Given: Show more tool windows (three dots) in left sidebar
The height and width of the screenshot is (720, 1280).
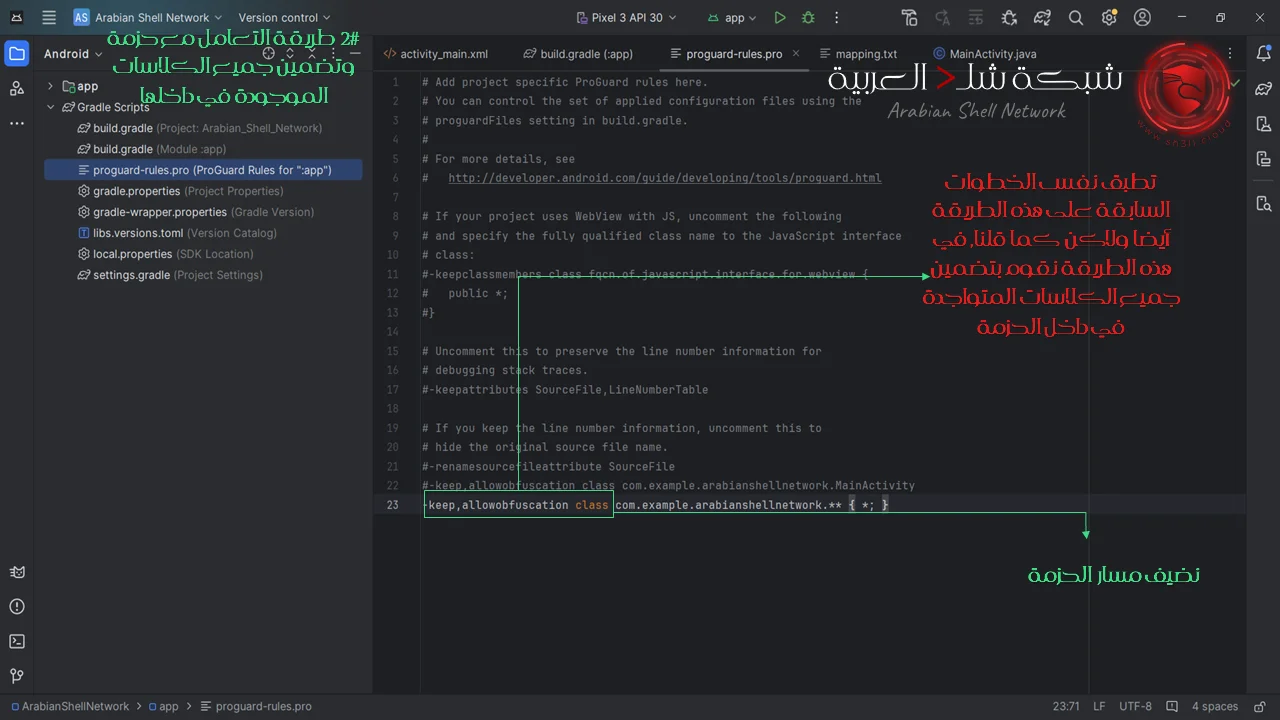Looking at the screenshot, I should (x=17, y=124).
